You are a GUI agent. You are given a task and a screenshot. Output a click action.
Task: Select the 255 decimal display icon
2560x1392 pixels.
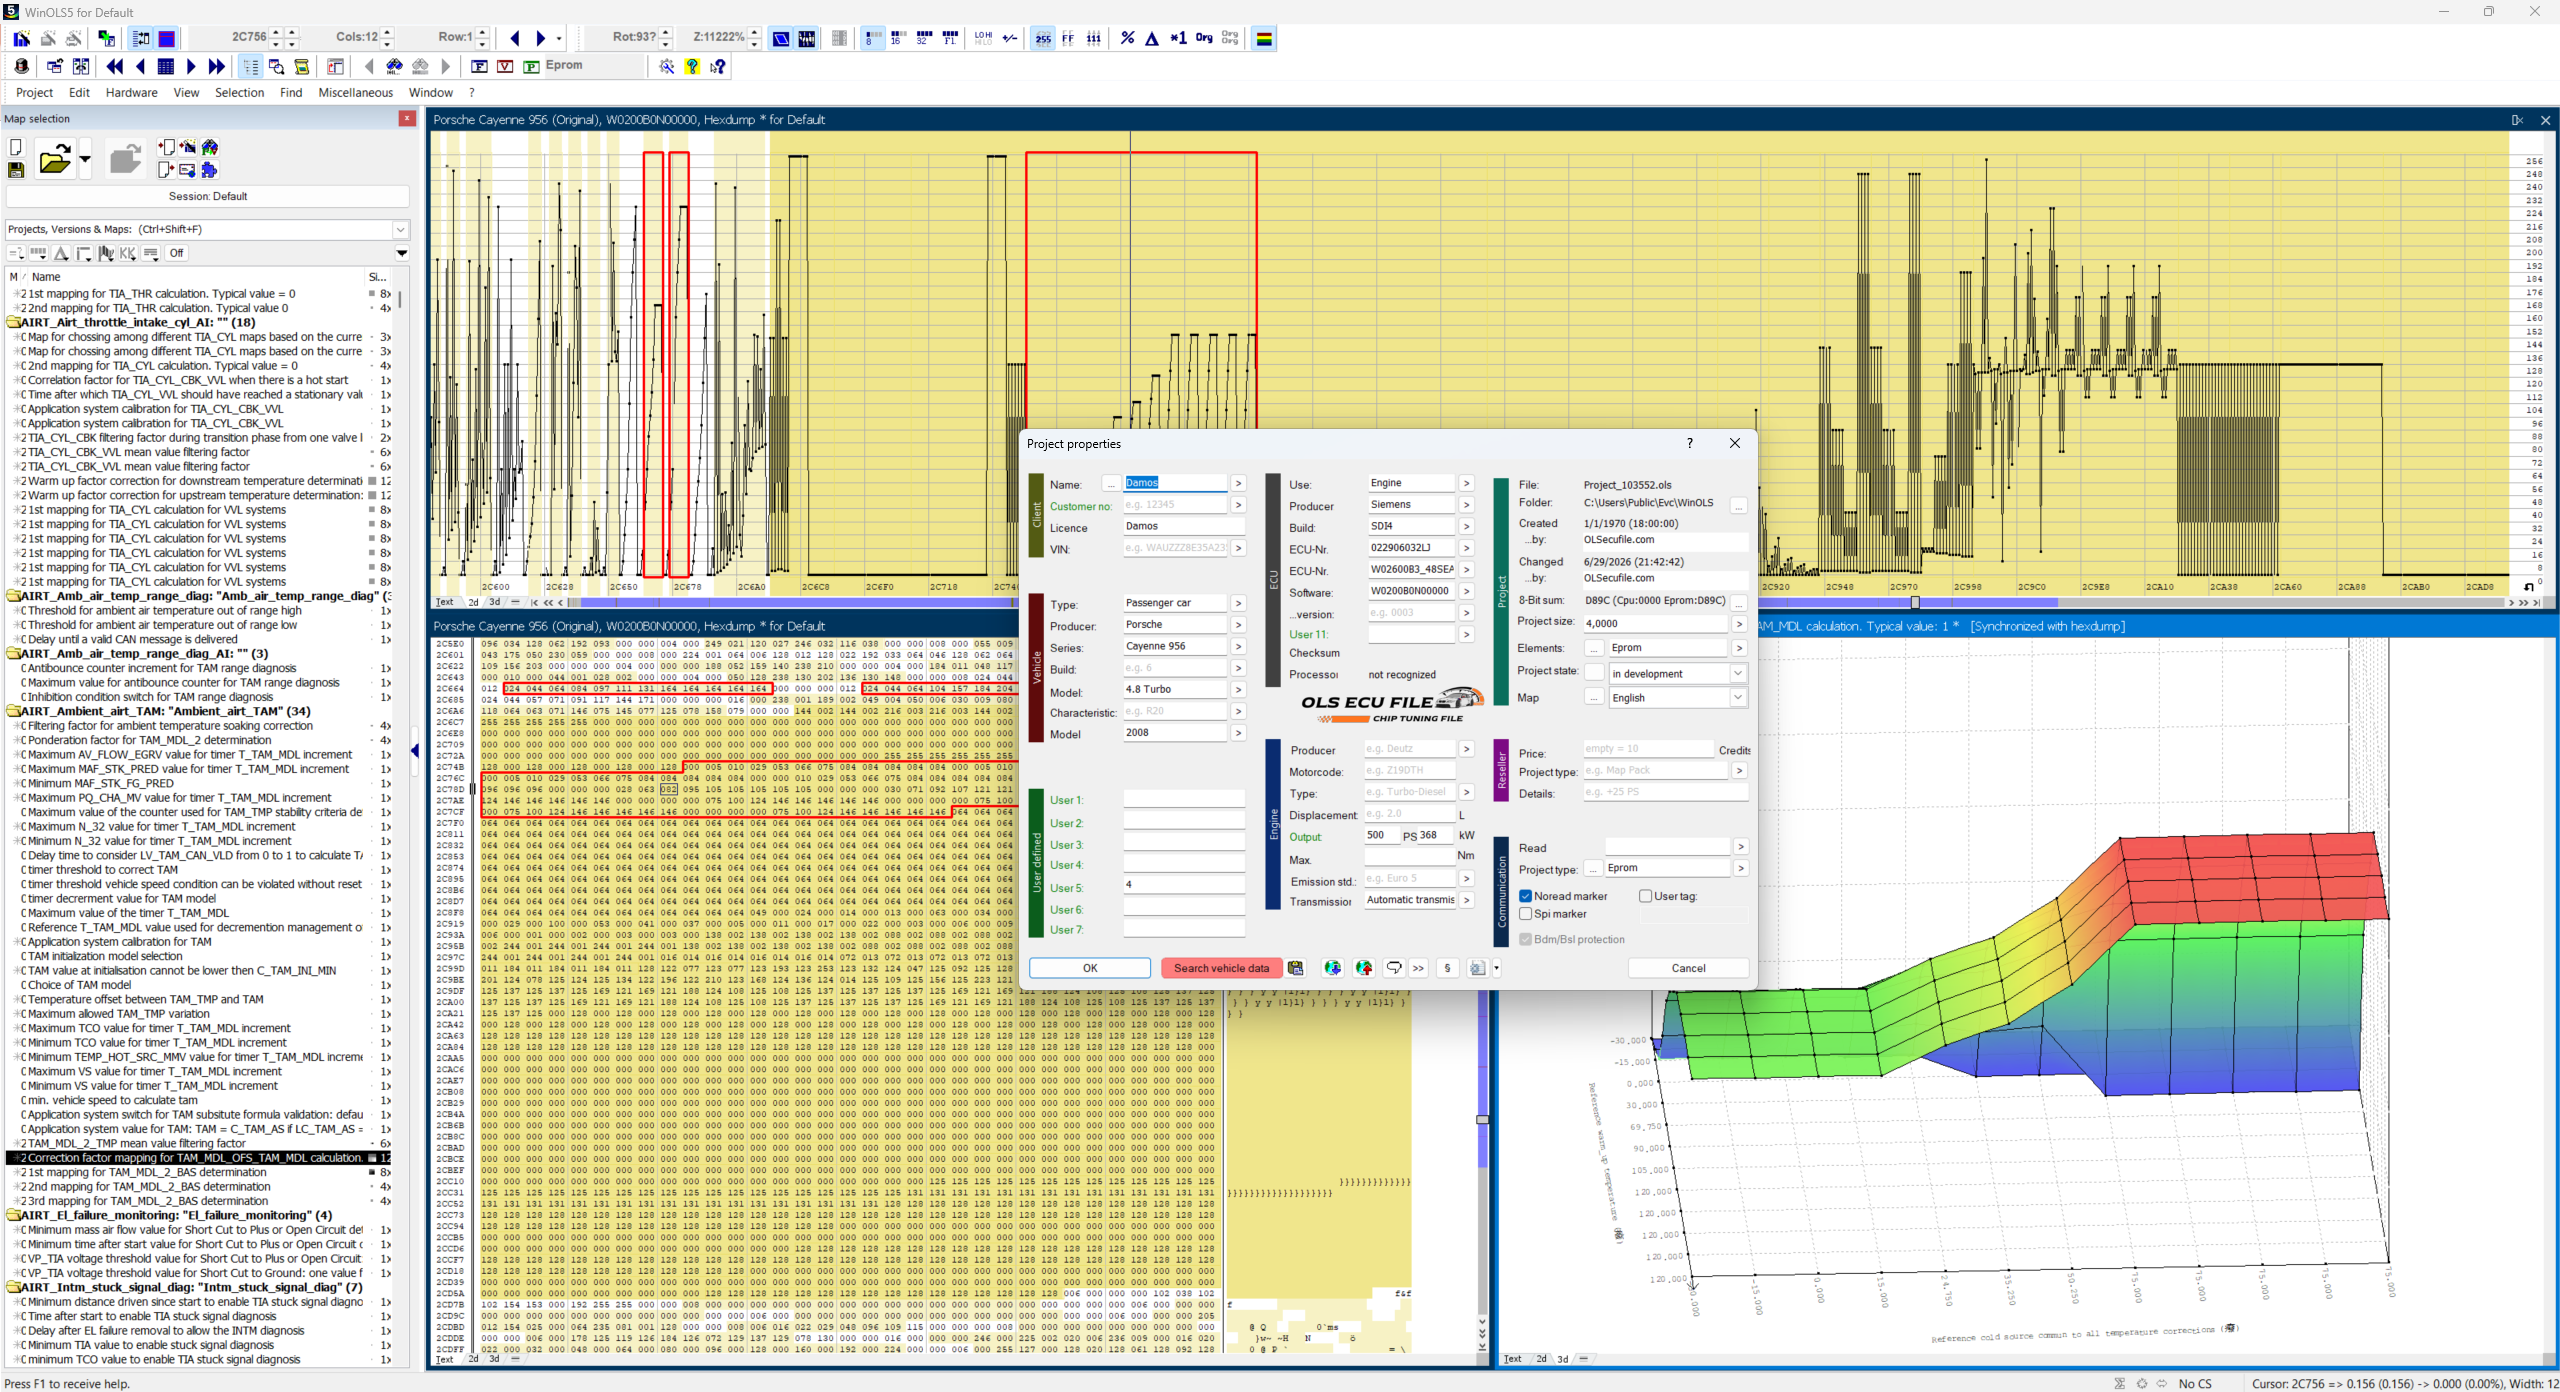(x=1043, y=38)
